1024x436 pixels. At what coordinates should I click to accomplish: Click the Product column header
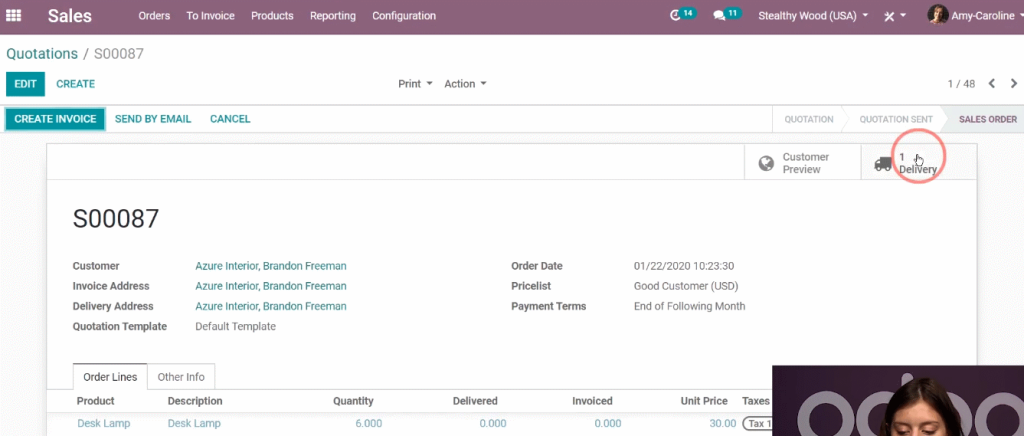[95, 401]
